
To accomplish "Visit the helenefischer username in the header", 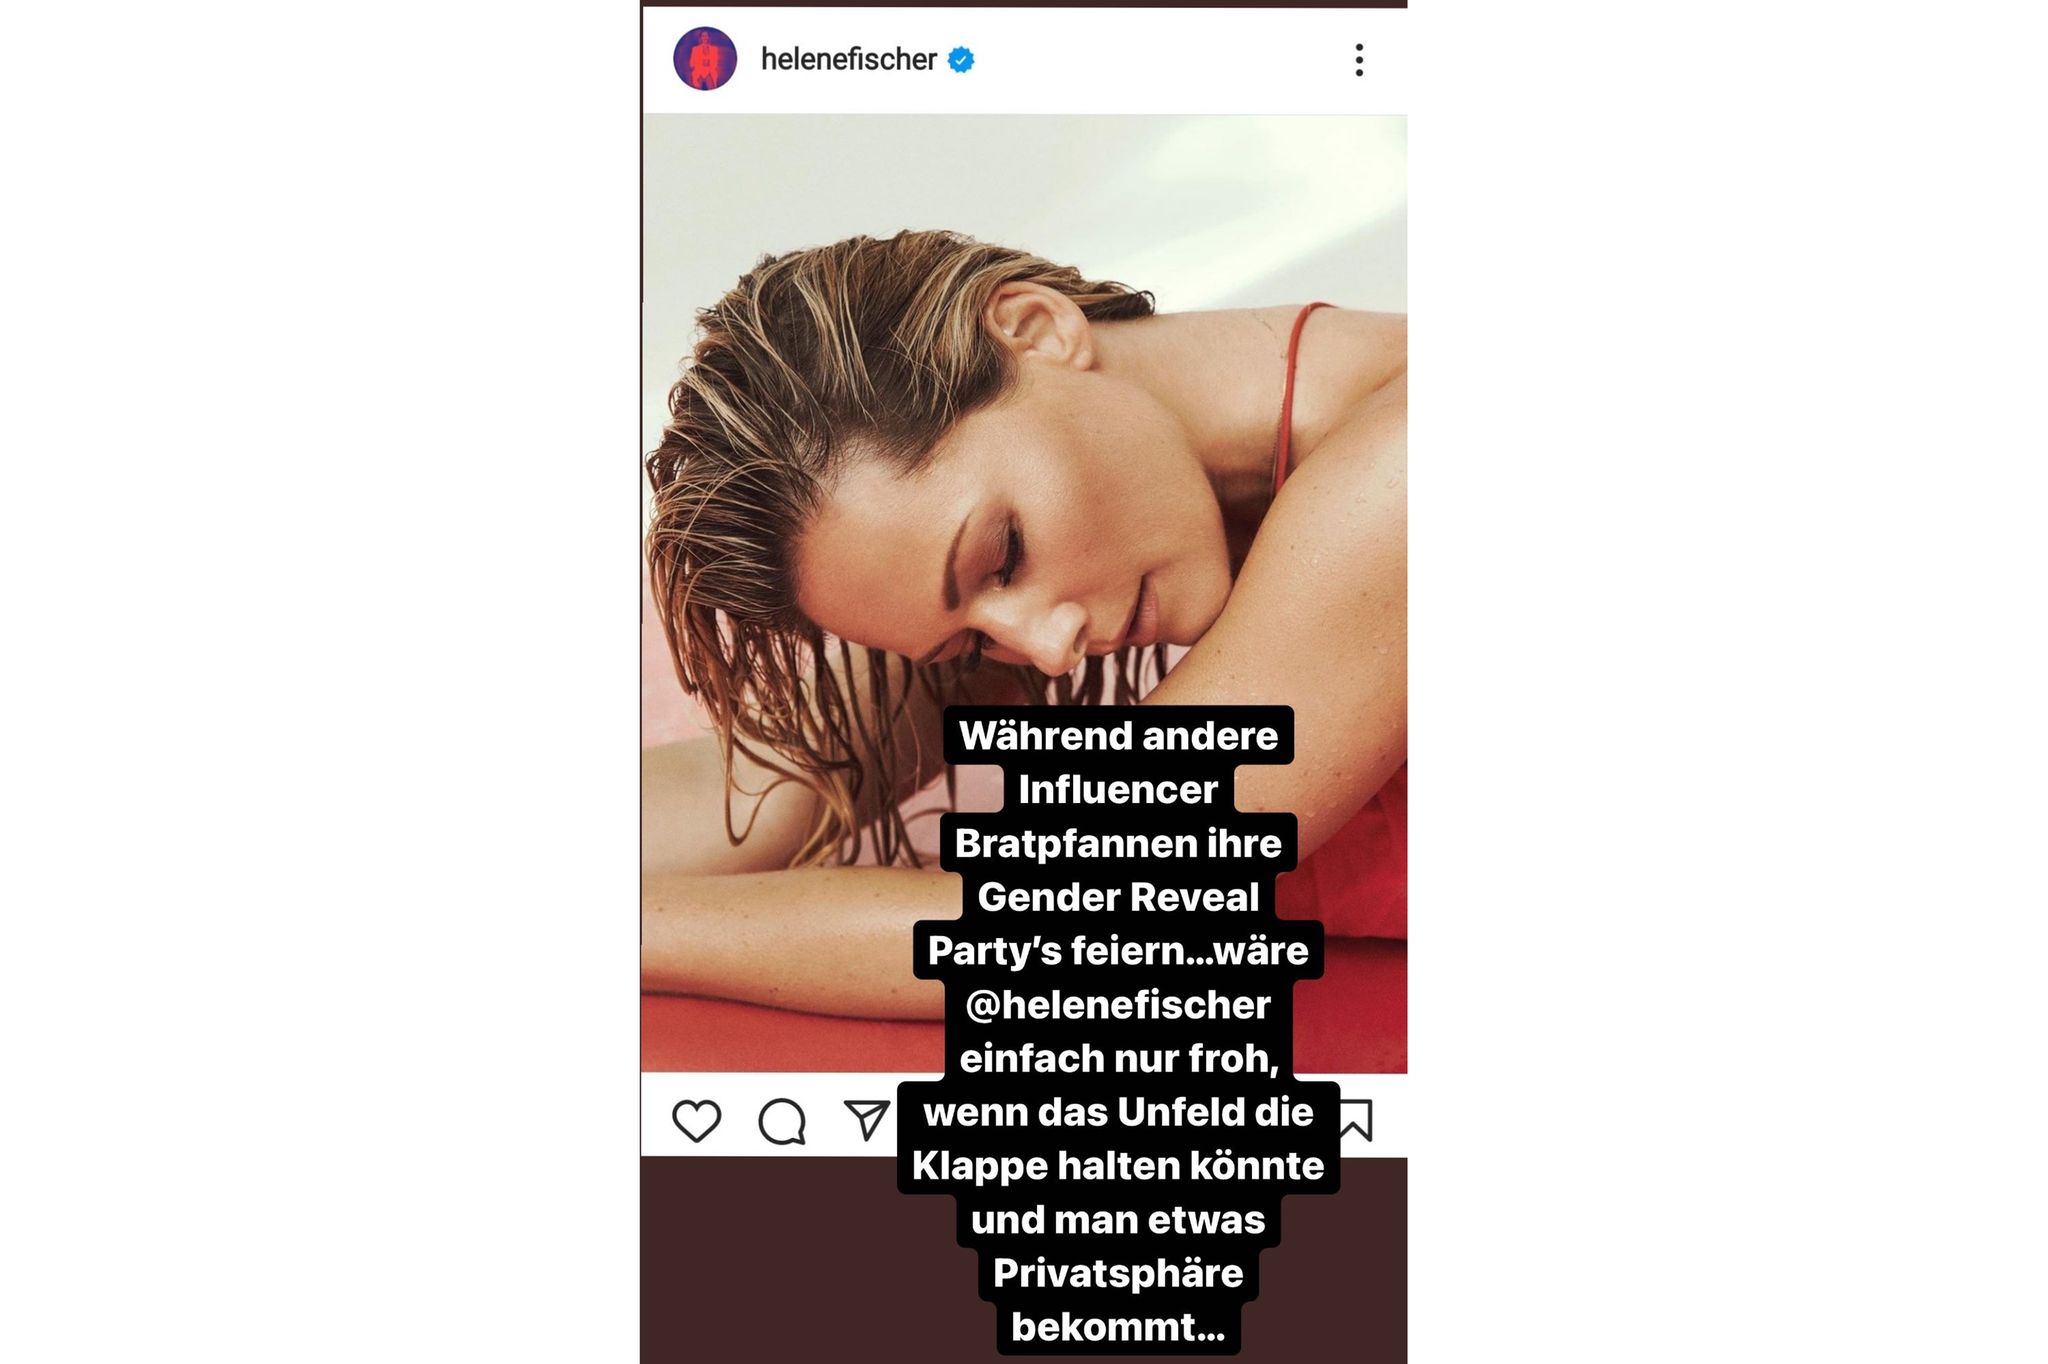I will [x=848, y=60].
